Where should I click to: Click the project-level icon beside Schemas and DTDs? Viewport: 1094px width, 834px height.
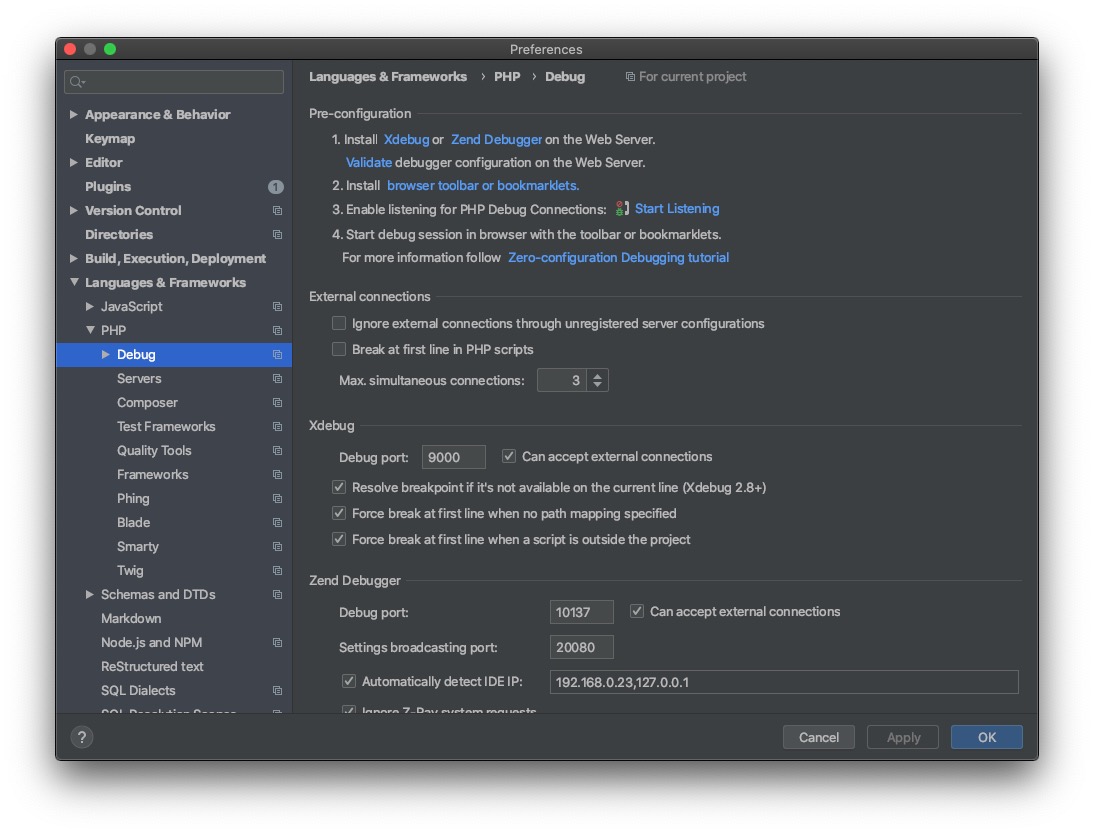point(277,595)
